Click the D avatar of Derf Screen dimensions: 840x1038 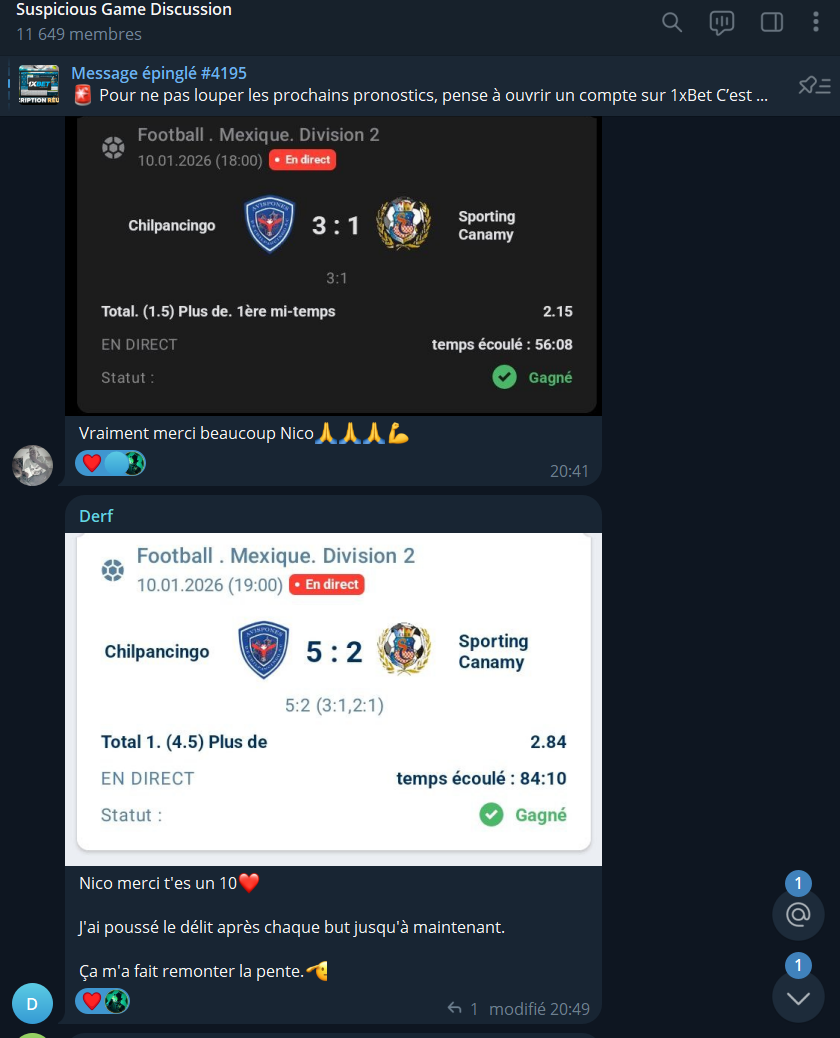(x=32, y=1004)
